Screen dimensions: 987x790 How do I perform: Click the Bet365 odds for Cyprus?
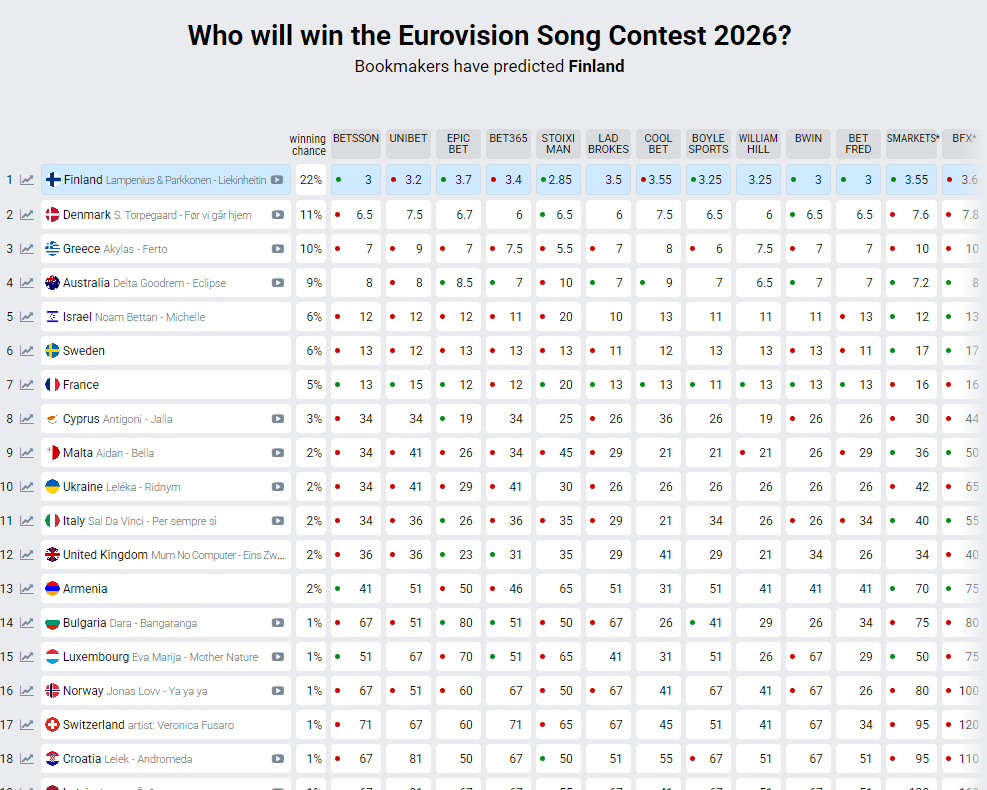point(509,419)
